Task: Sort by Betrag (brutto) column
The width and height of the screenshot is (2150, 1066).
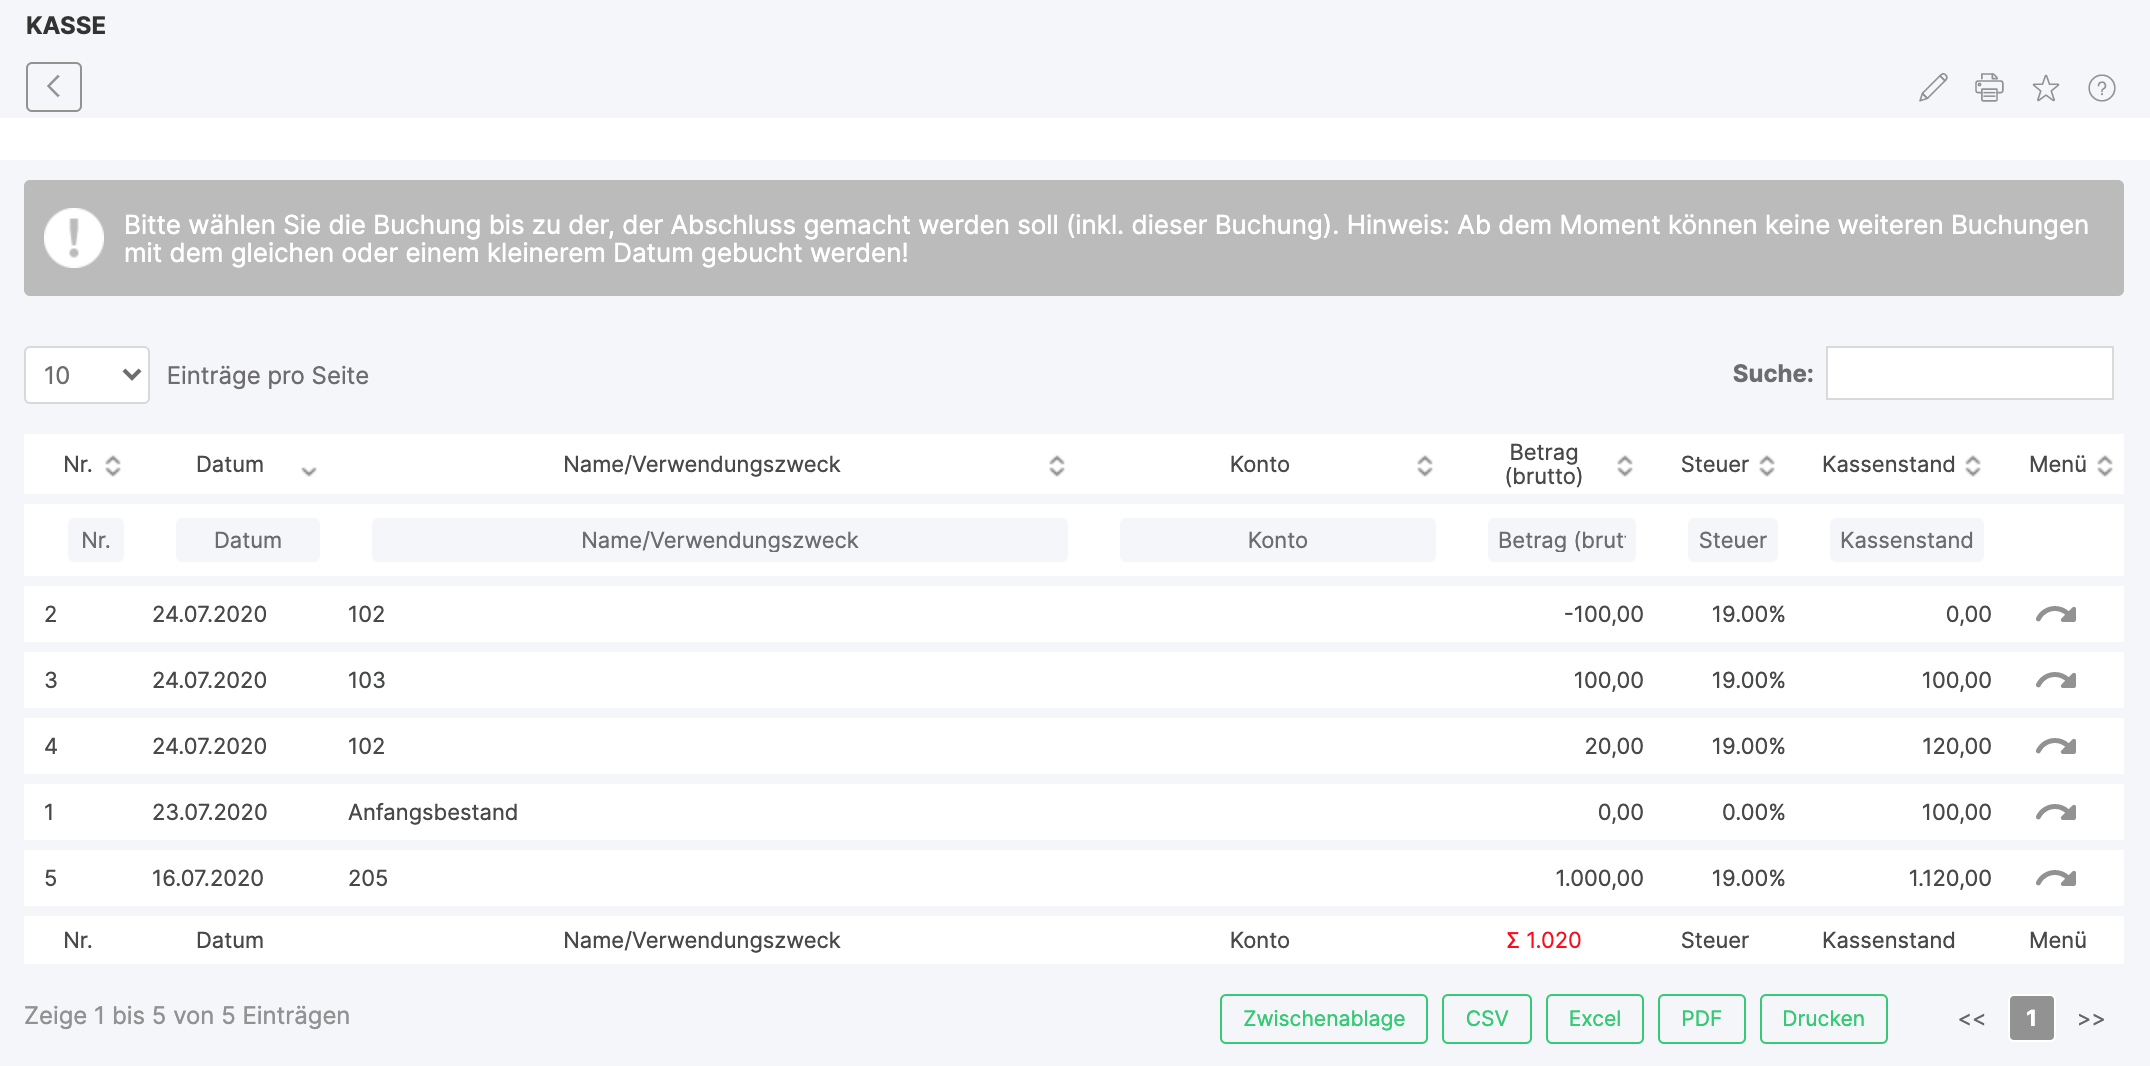Action: pos(1544,465)
